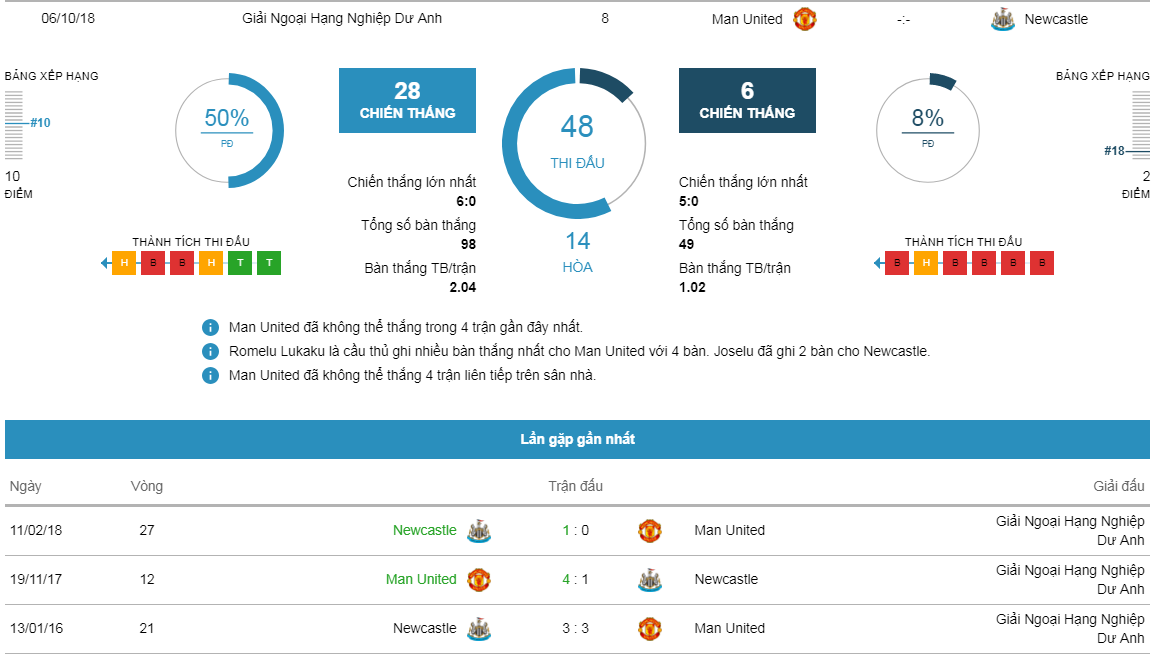Click the Lần gặp gần nhất header bar
Viewport: 1155px width, 654px height.
point(578,440)
